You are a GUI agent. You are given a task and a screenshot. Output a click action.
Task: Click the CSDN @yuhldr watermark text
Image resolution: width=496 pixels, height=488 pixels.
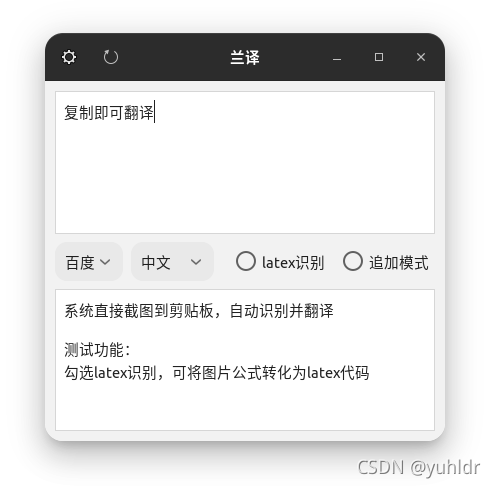click(419, 467)
